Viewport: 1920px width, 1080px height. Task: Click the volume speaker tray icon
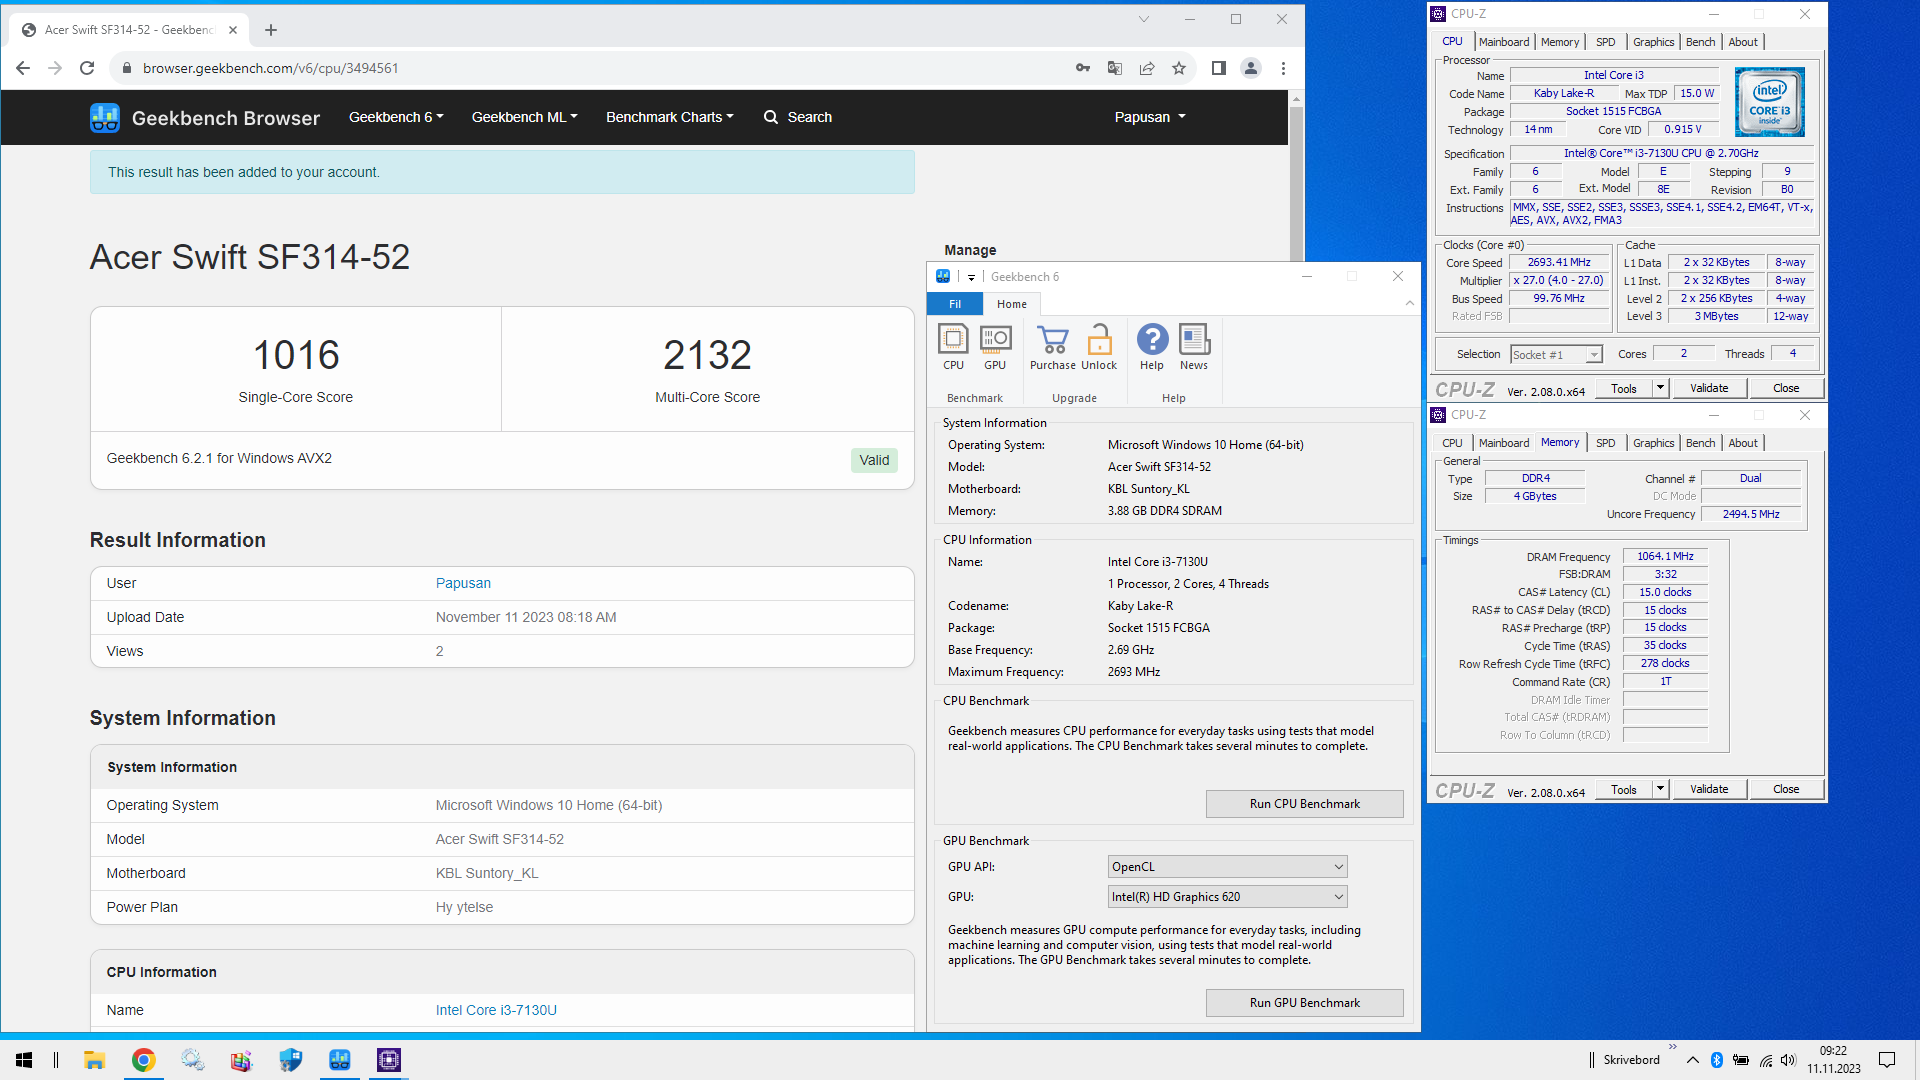pyautogui.click(x=1789, y=1060)
